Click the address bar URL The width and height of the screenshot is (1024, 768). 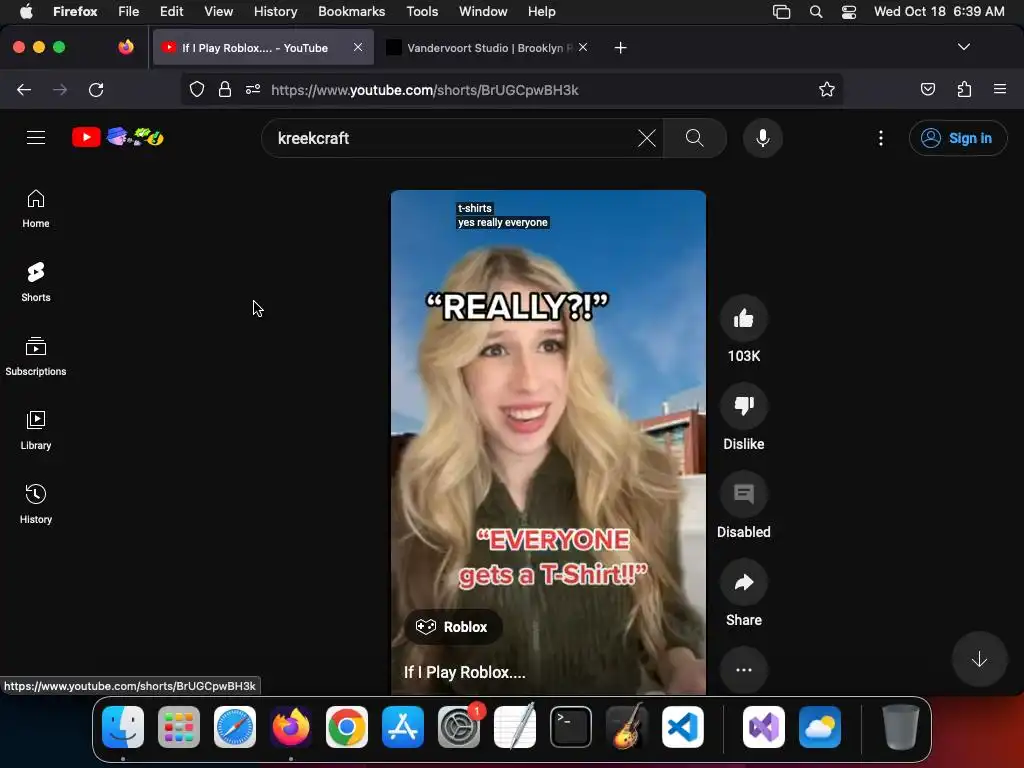point(424,90)
